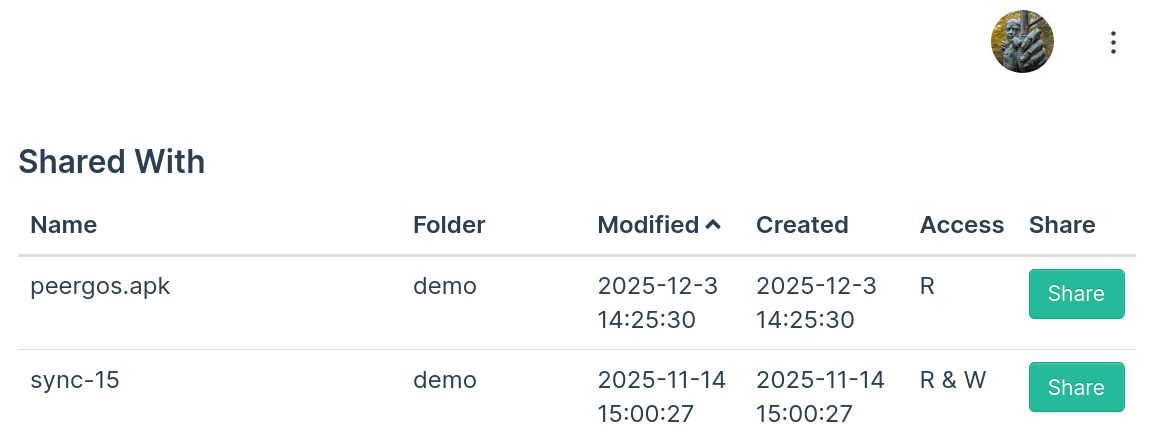
Task: Open the sync-15 entry
Action: click(x=75, y=380)
